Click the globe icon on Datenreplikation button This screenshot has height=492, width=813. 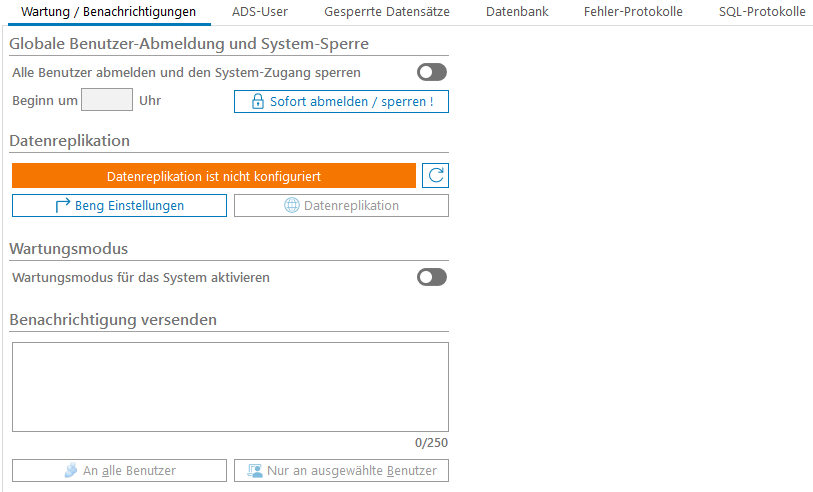292,206
